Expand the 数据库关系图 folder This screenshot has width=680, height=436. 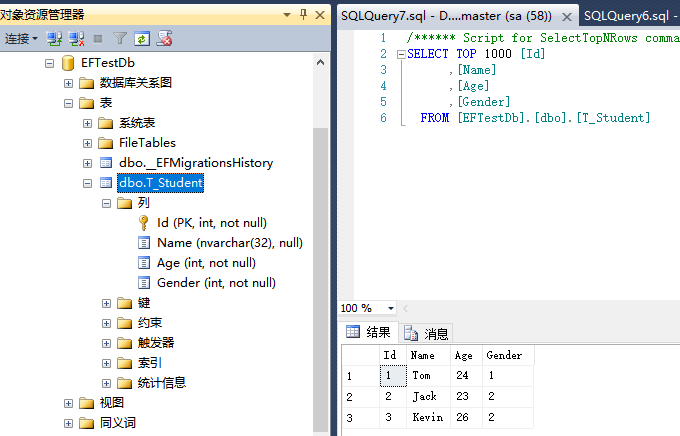69,83
